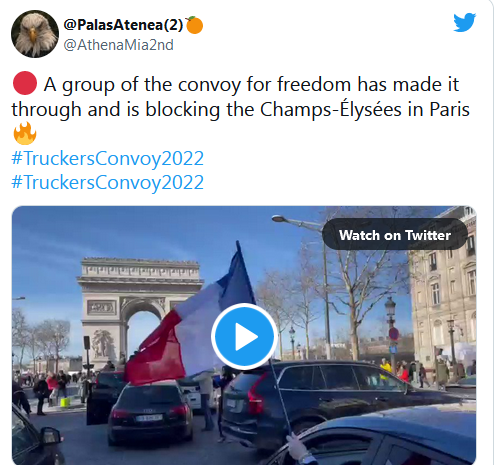Click the red circle emoji in tweet
The height and width of the screenshot is (465, 495).
pos(25,83)
